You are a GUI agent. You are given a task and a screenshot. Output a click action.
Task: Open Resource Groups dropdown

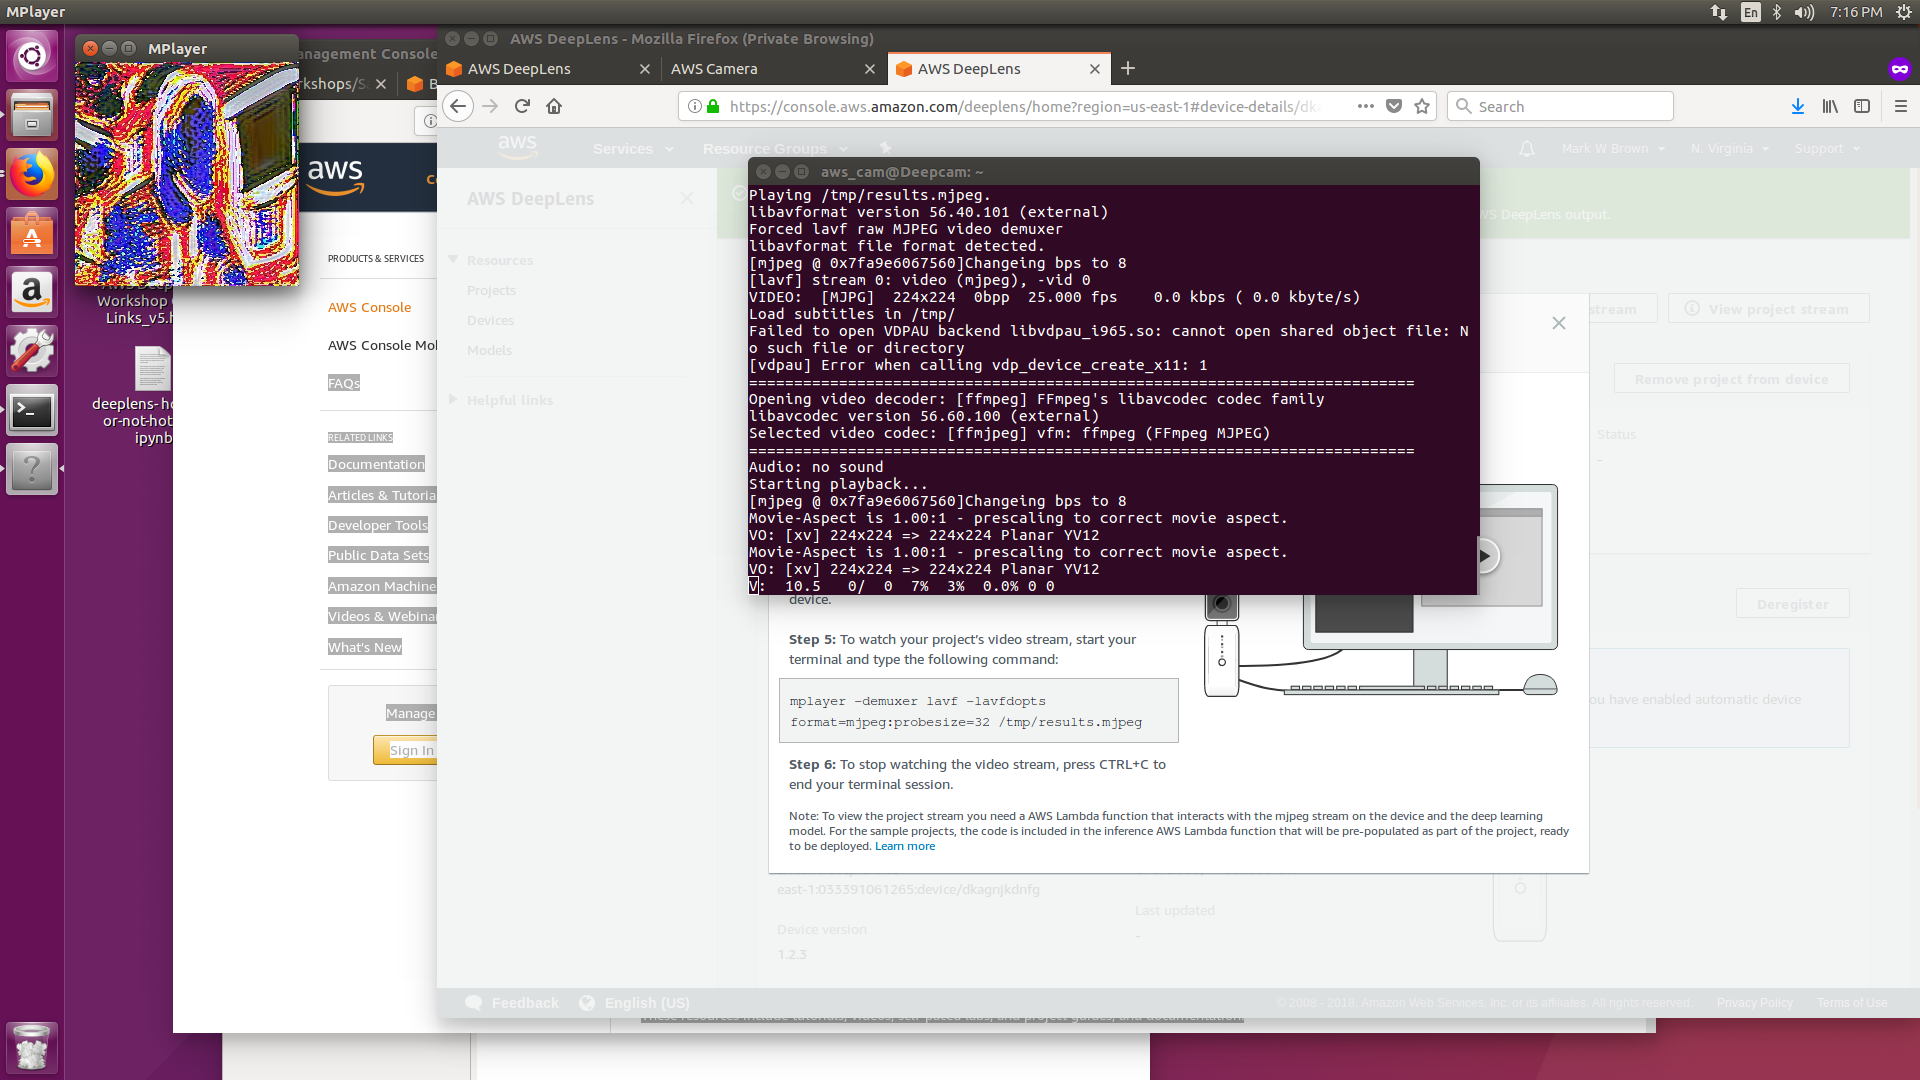tap(775, 148)
